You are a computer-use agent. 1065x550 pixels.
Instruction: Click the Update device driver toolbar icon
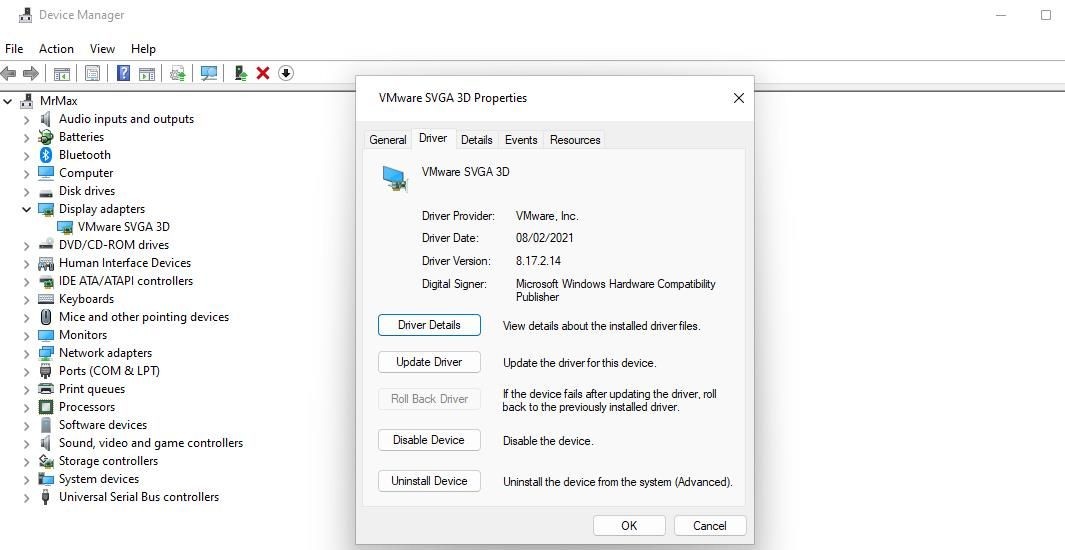178,73
